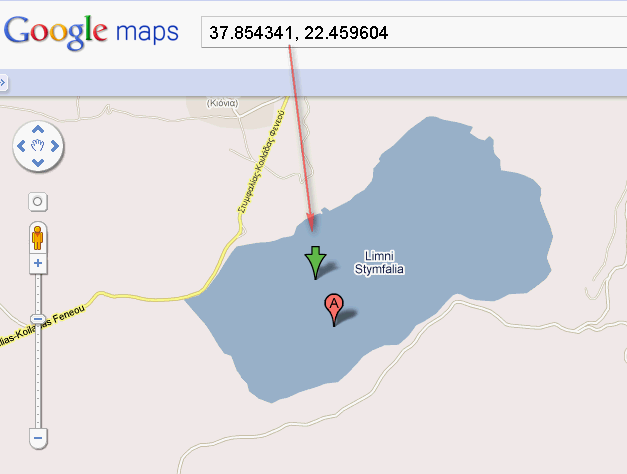627x474 pixels.
Task: Click the Kionia place label
Action: point(222,103)
